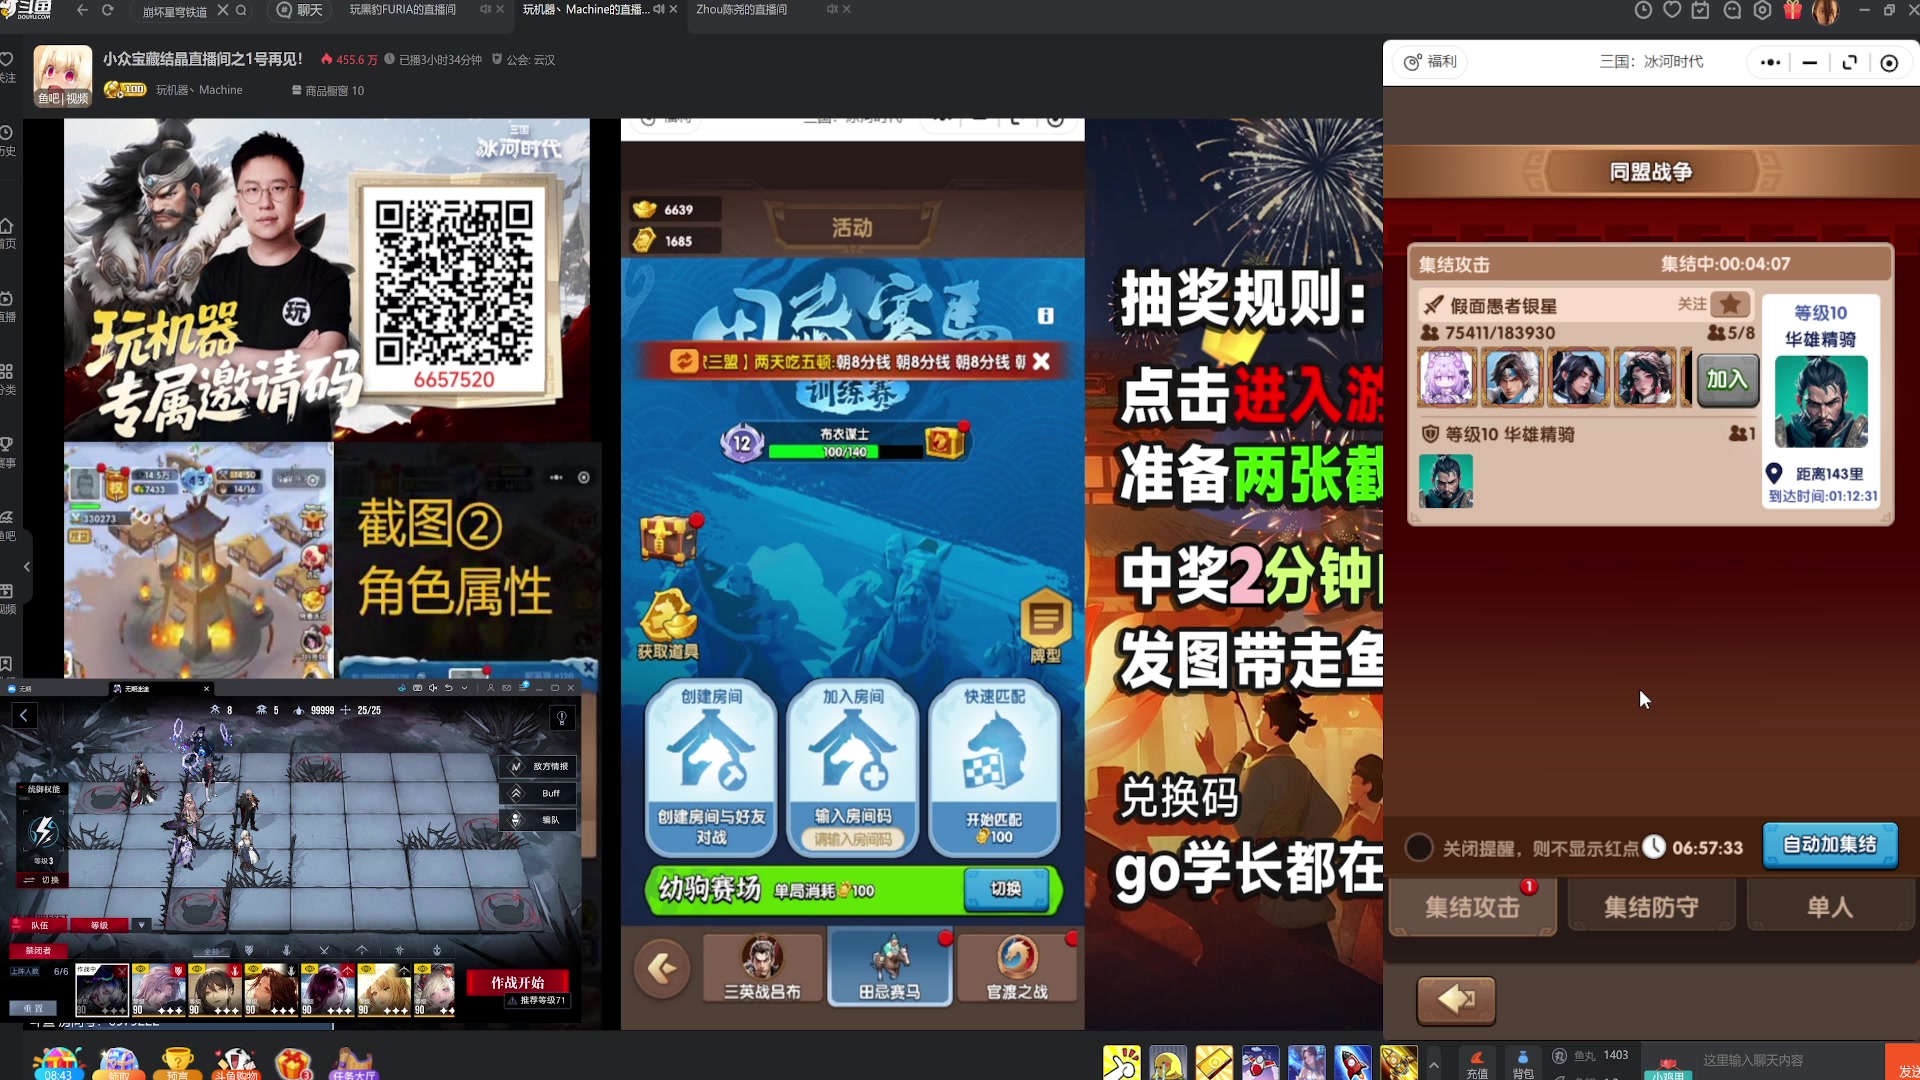1920x1080 pixels.
Task: Open the 公会: 云汉 guild link
Action: 523,60
